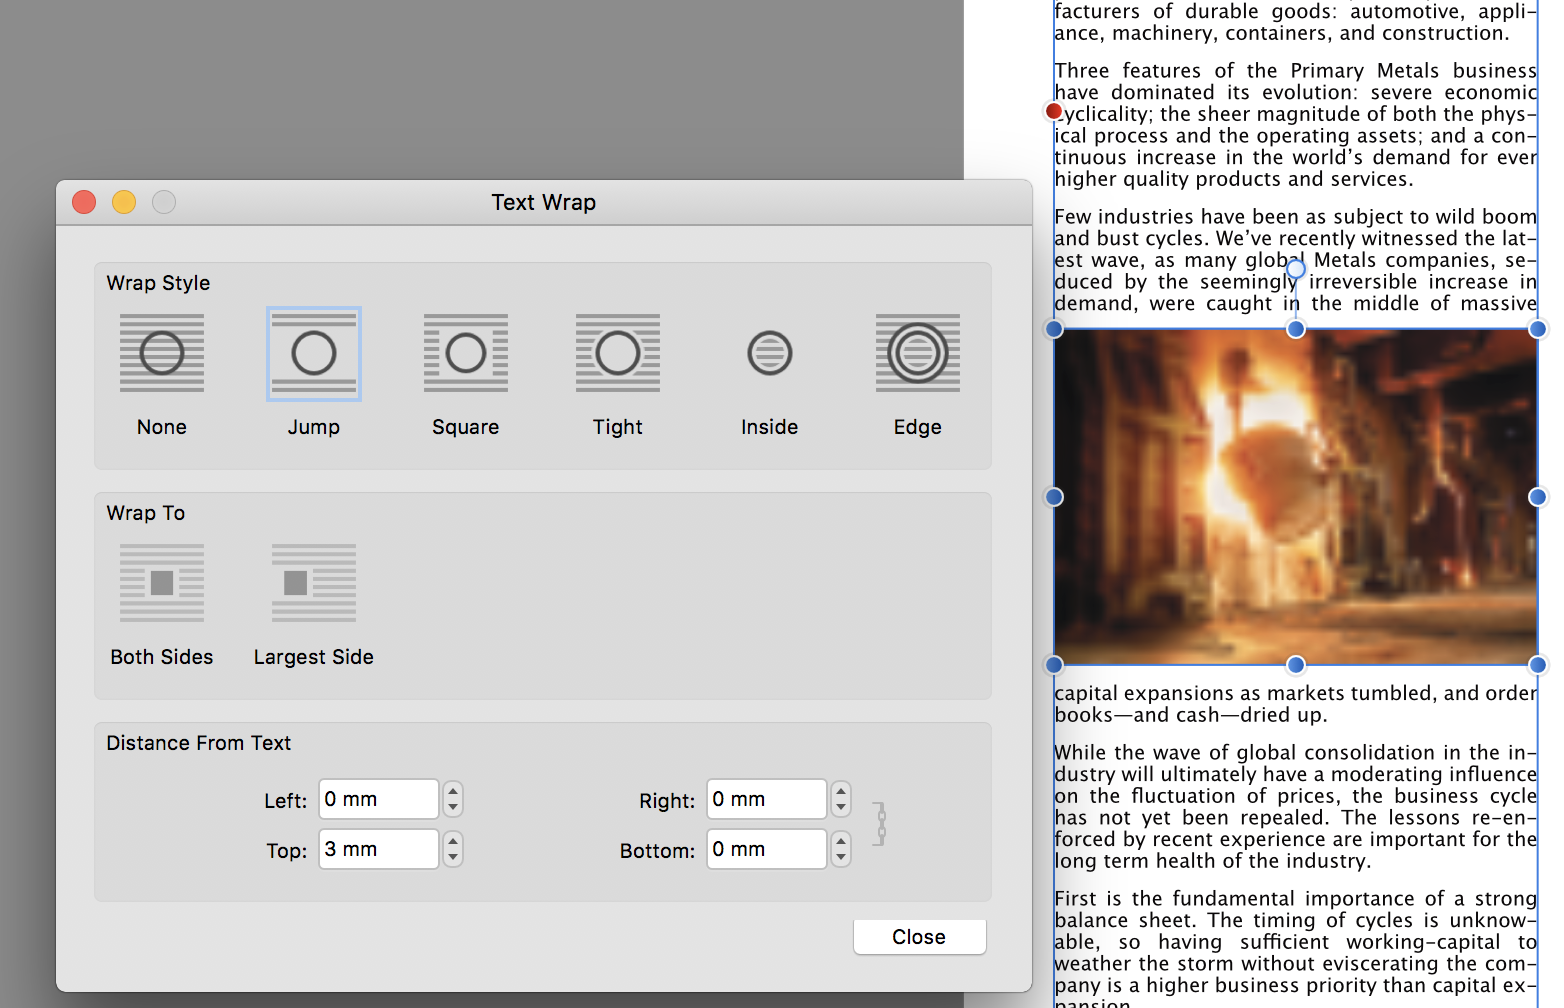Click the image's left-middle resize handle

[x=1054, y=497]
